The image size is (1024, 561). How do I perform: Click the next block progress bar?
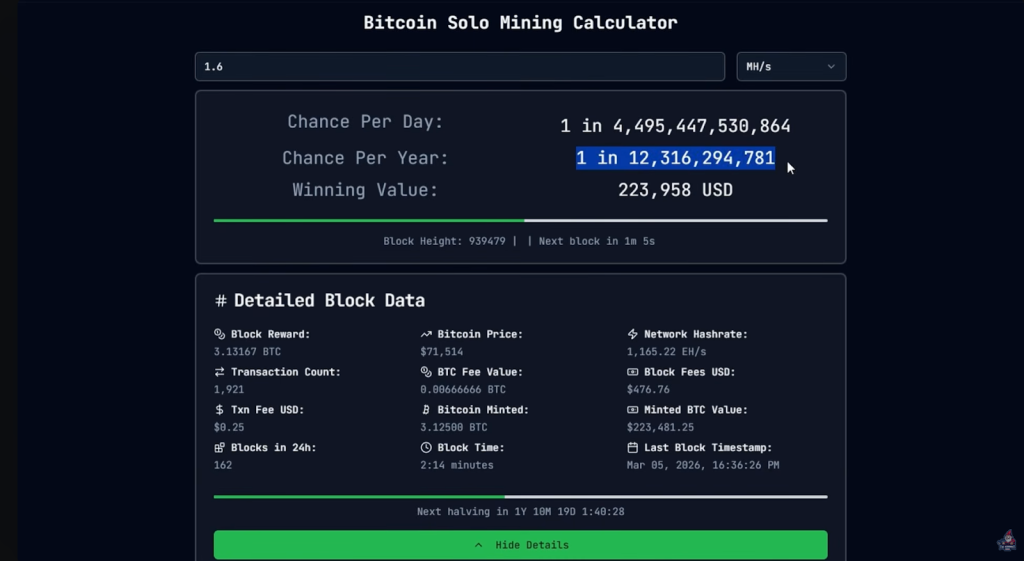pyautogui.click(x=520, y=221)
